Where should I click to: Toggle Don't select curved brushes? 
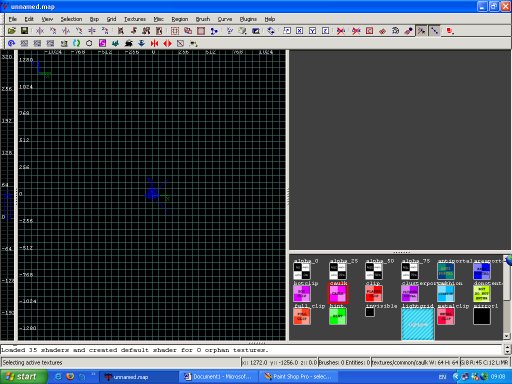click(356, 31)
